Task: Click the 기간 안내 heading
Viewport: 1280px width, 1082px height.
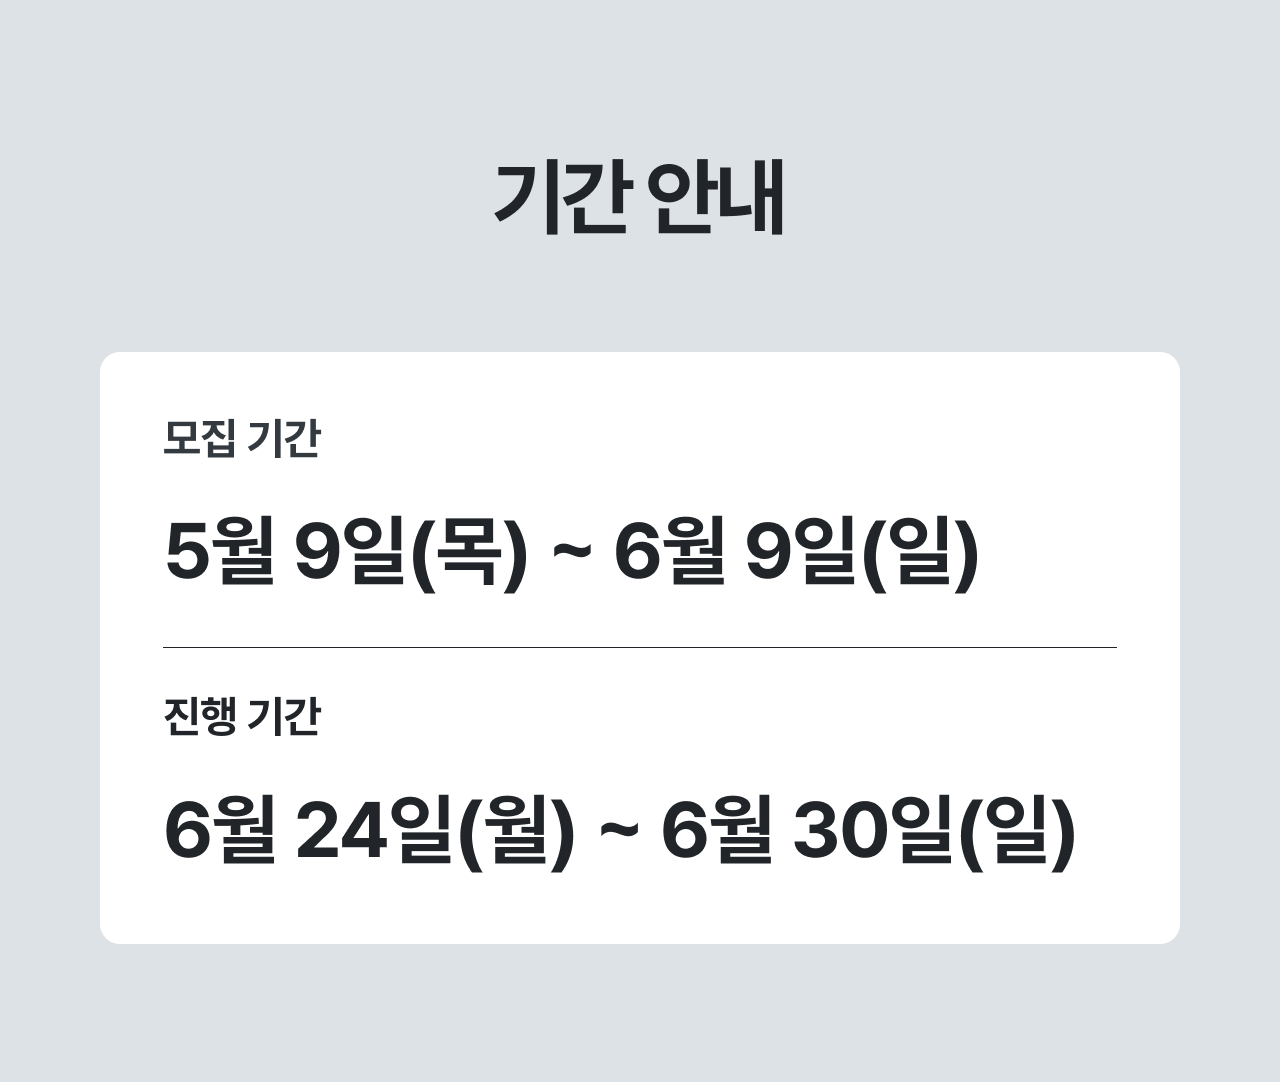Action: 640,198
